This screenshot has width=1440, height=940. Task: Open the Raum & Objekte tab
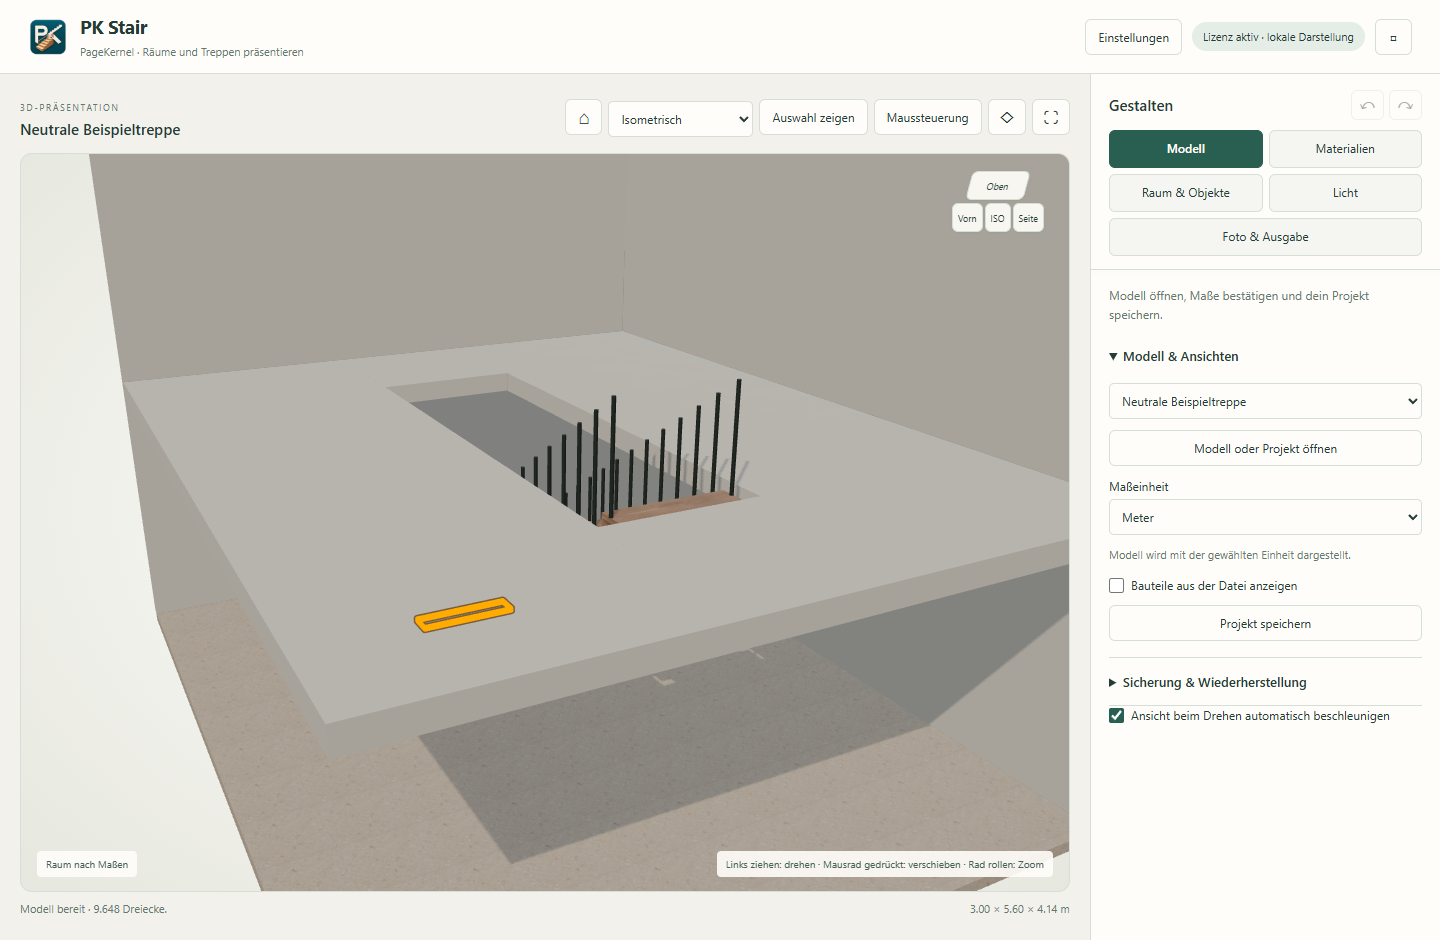click(x=1186, y=193)
